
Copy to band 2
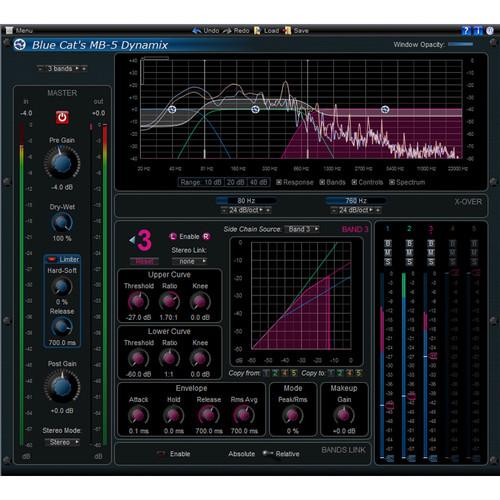(x=340, y=373)
